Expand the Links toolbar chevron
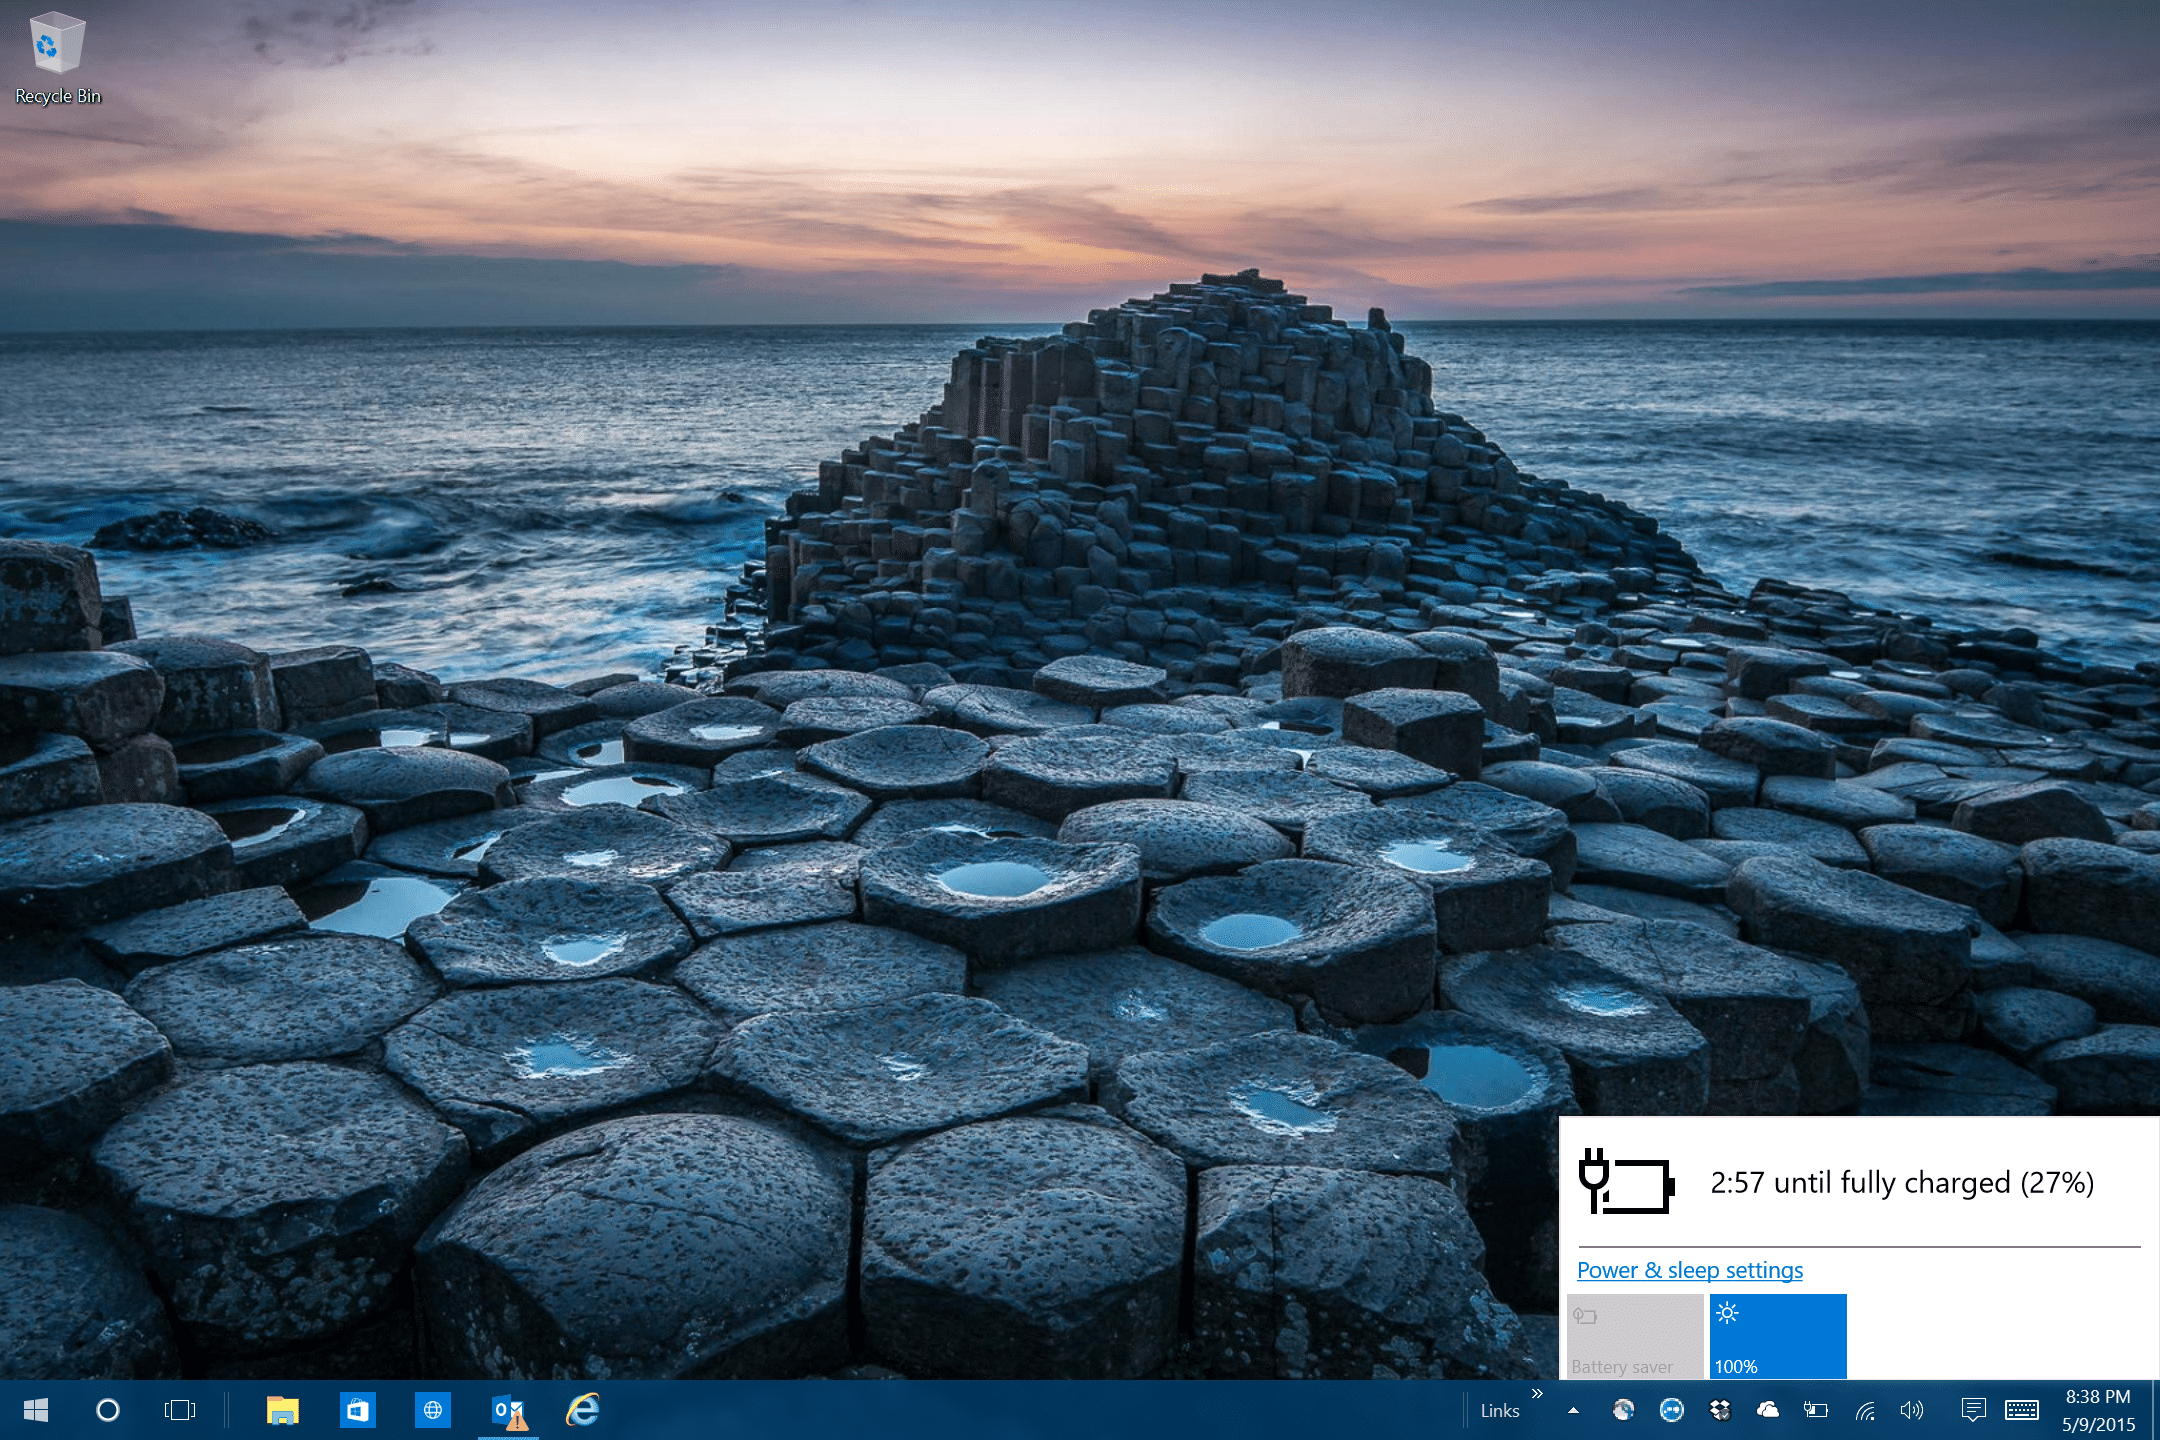This screenshot has width=2160, height=1440. click(1537, 1393)
